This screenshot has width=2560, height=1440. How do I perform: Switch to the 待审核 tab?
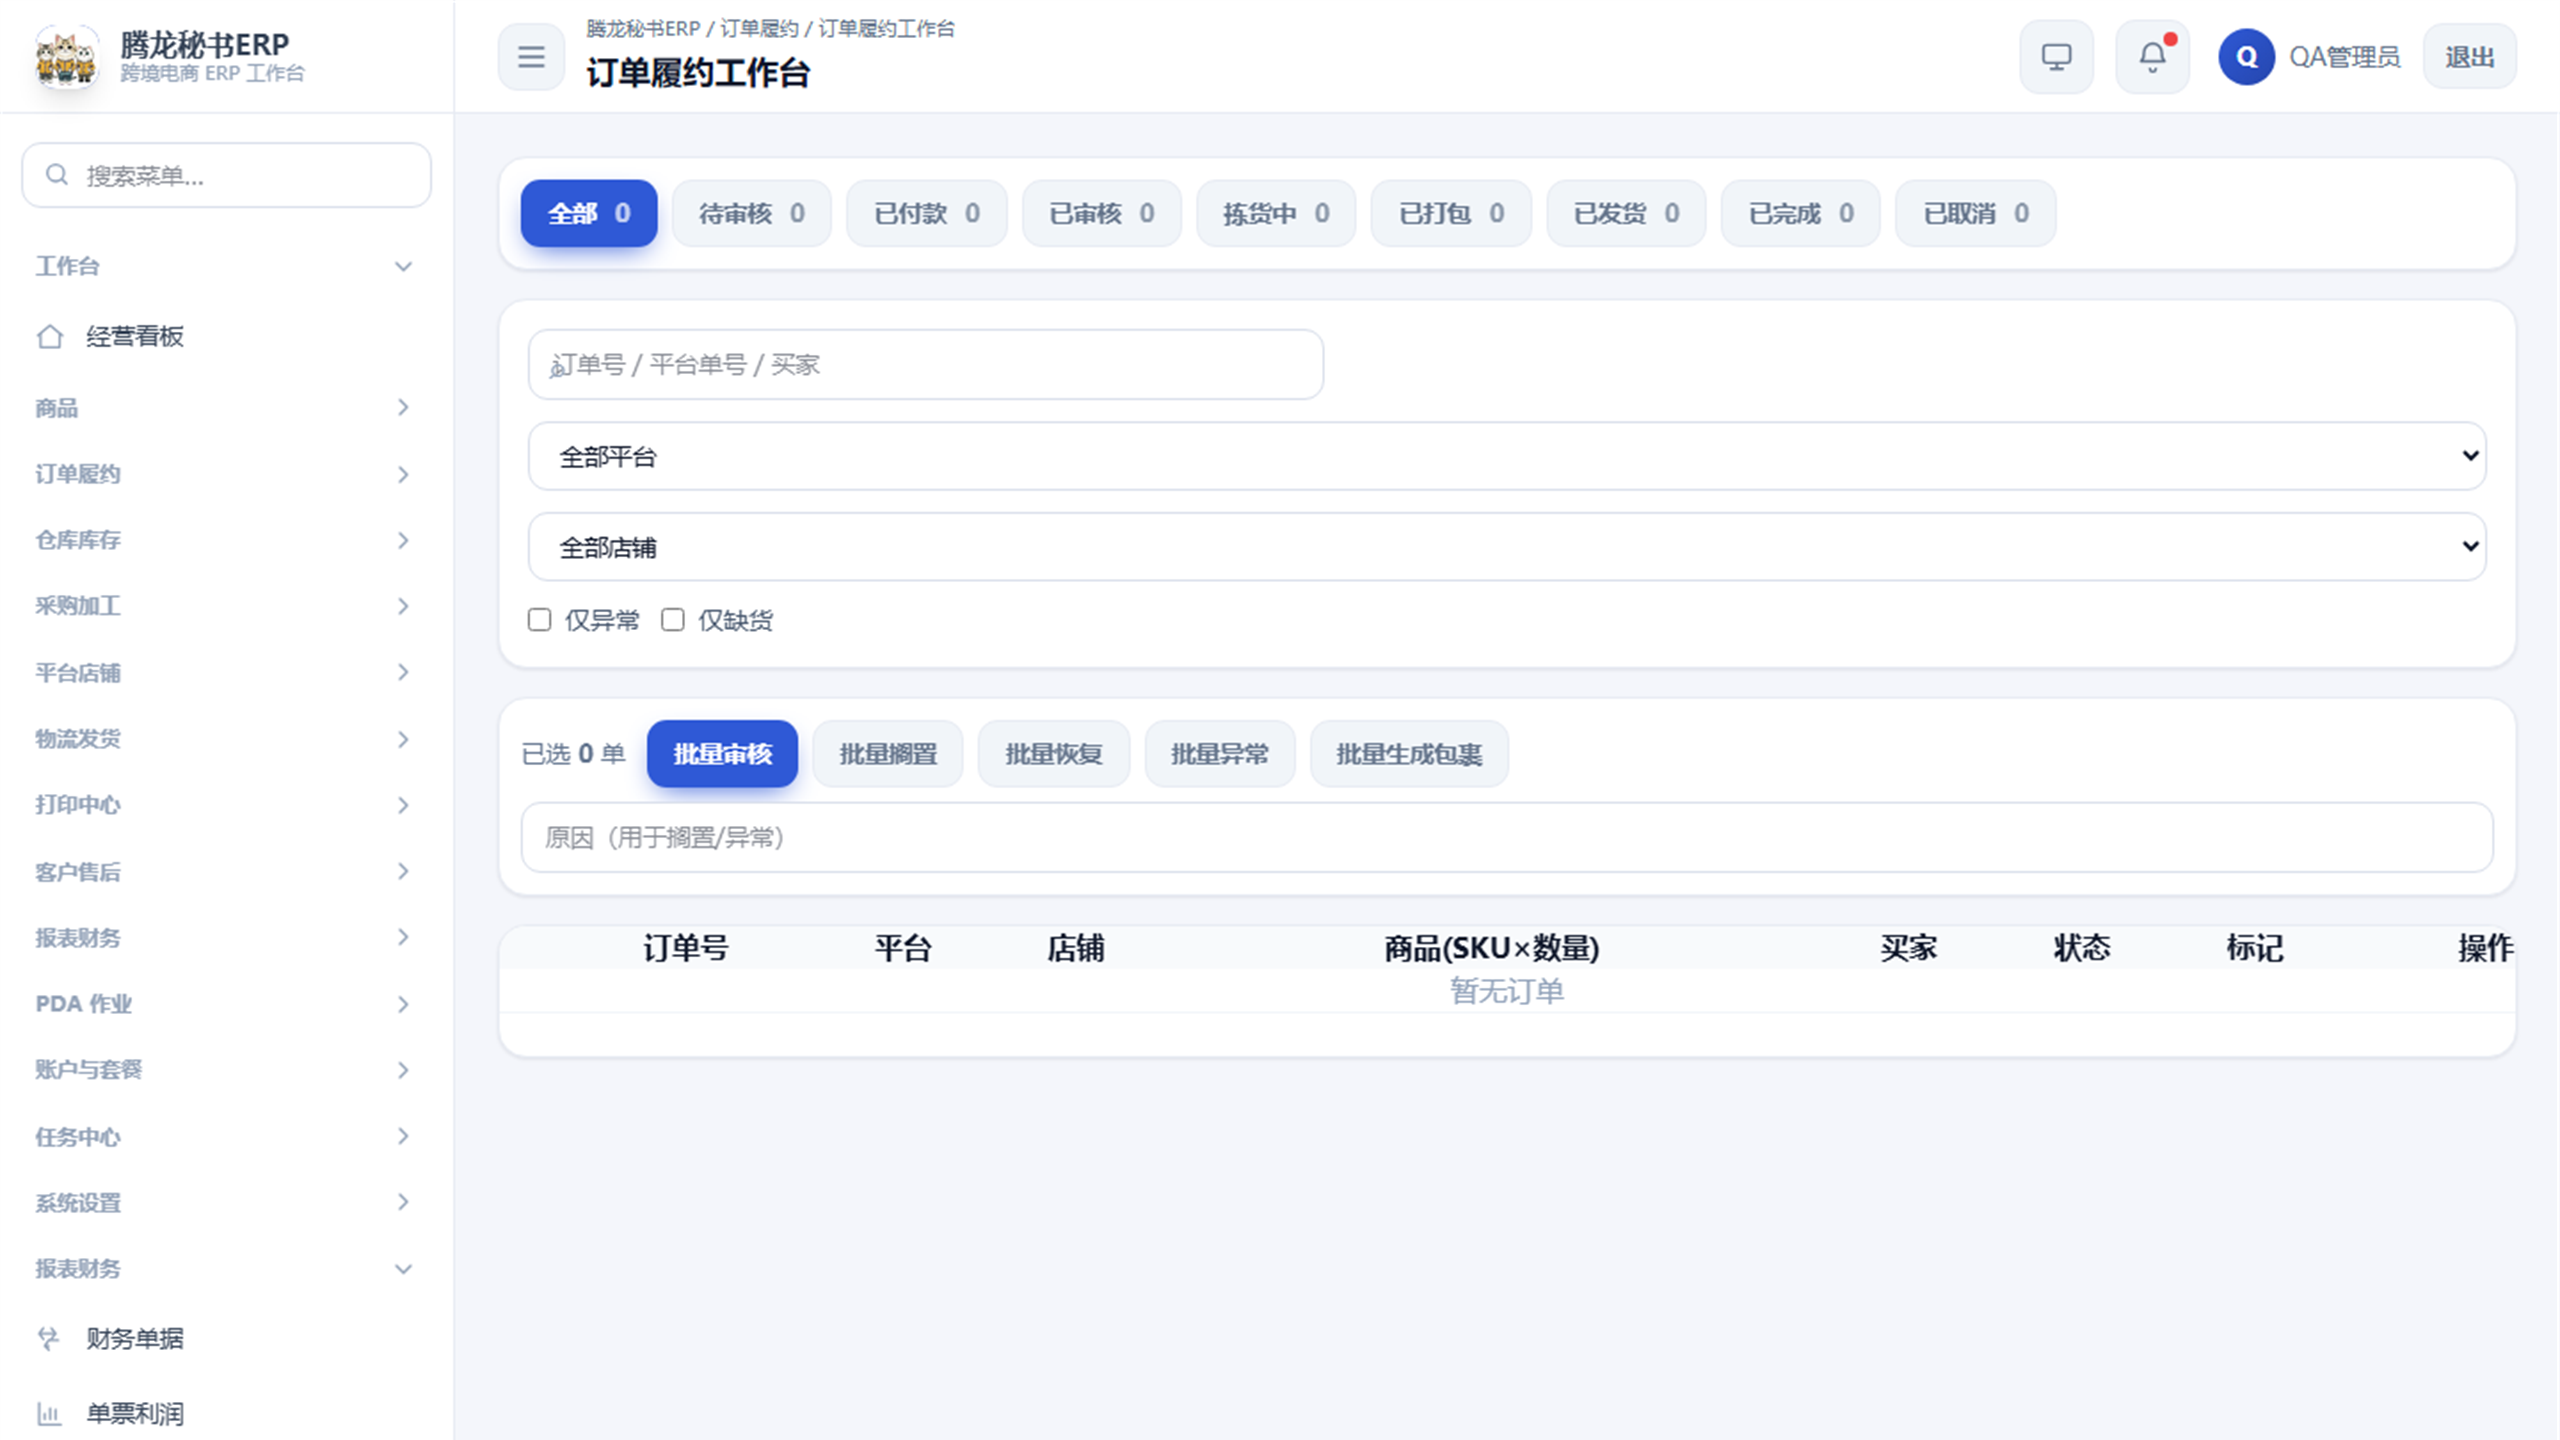point(751,213)
